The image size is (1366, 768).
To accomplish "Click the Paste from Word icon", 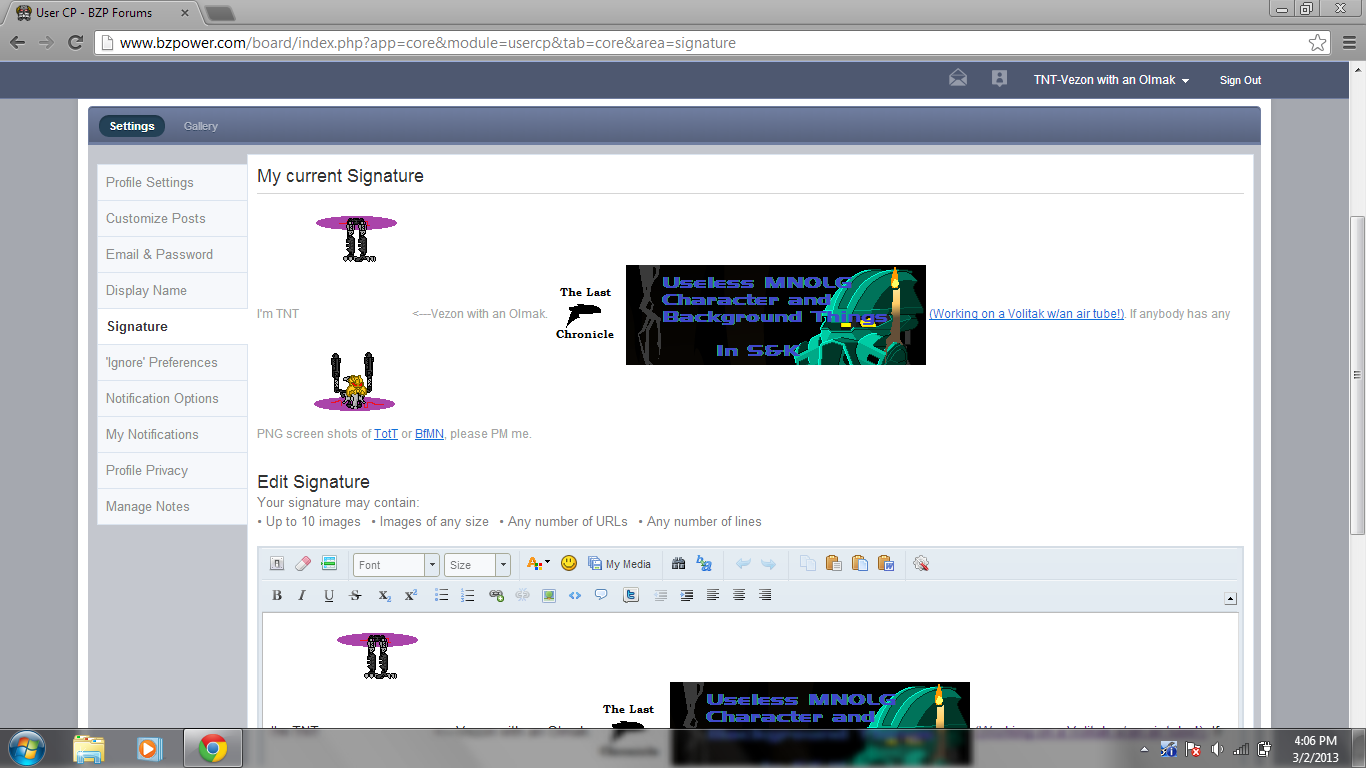I will [x=885, y=563].
